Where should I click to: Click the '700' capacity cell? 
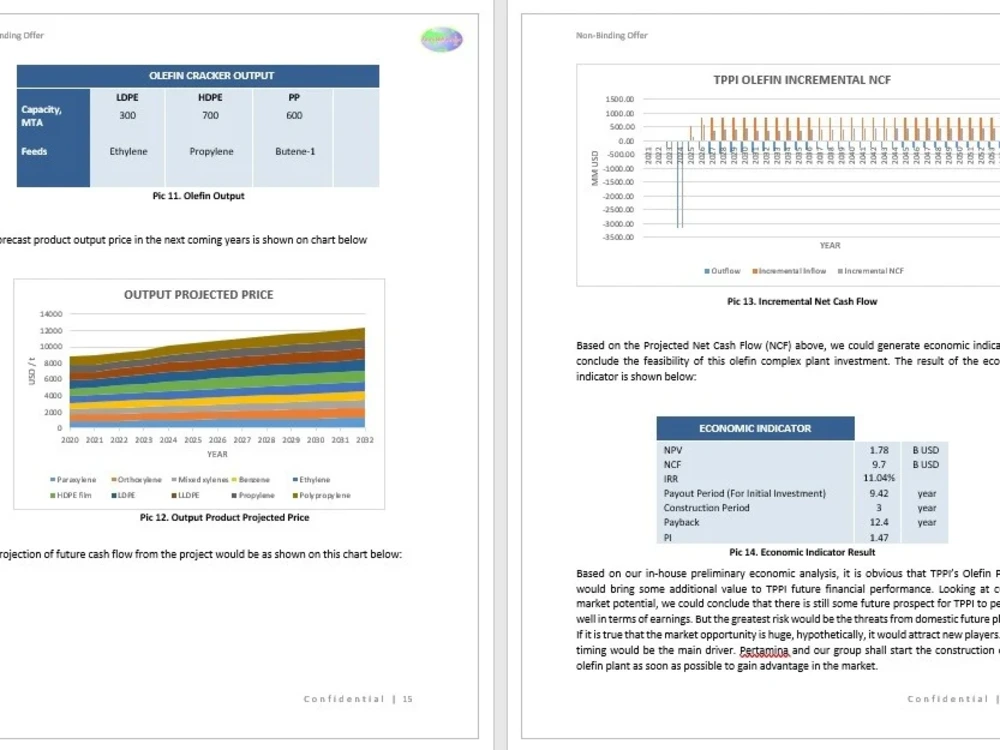coord(210,115)
